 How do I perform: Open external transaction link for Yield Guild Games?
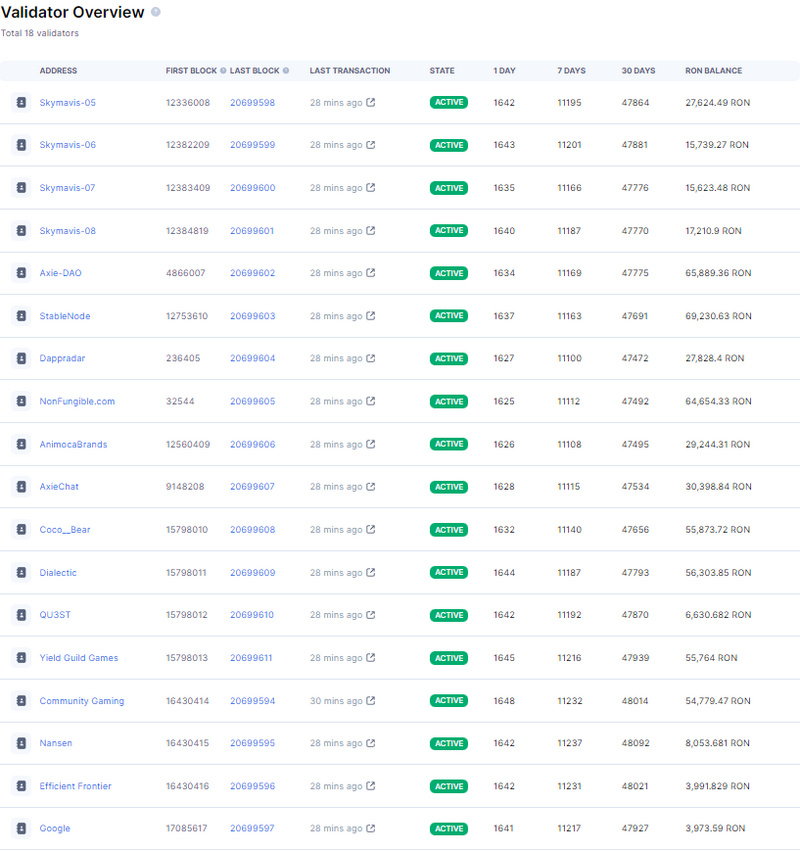[x=371, y=657]
